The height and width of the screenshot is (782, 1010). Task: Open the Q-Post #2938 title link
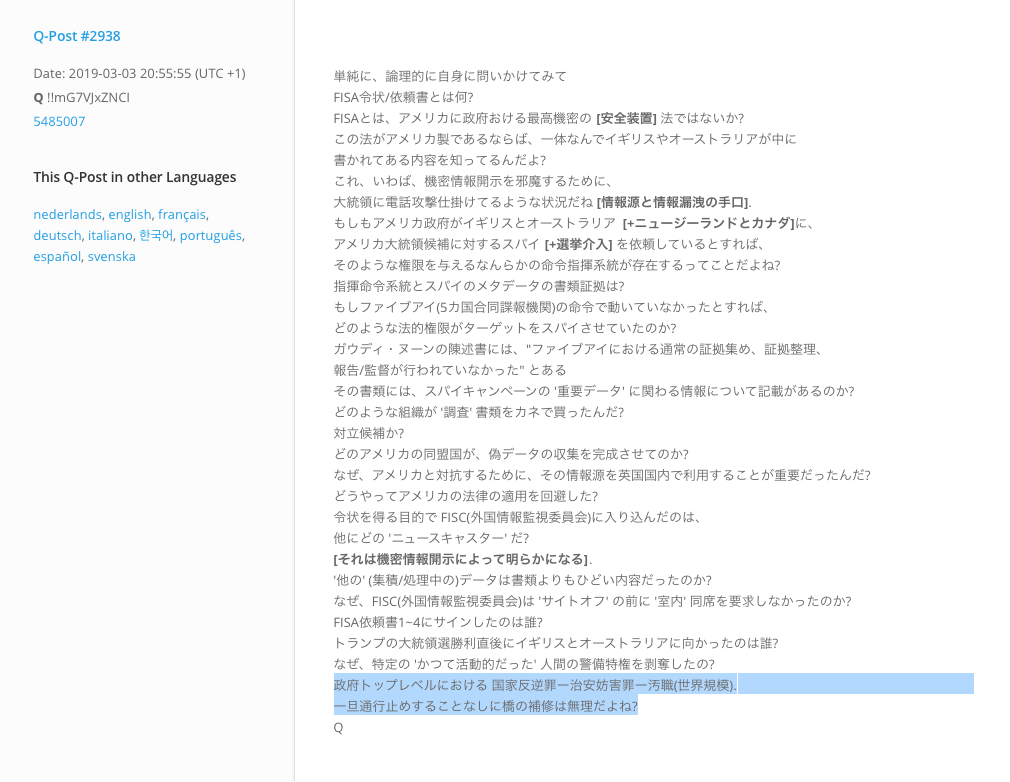tap(77, 36)
